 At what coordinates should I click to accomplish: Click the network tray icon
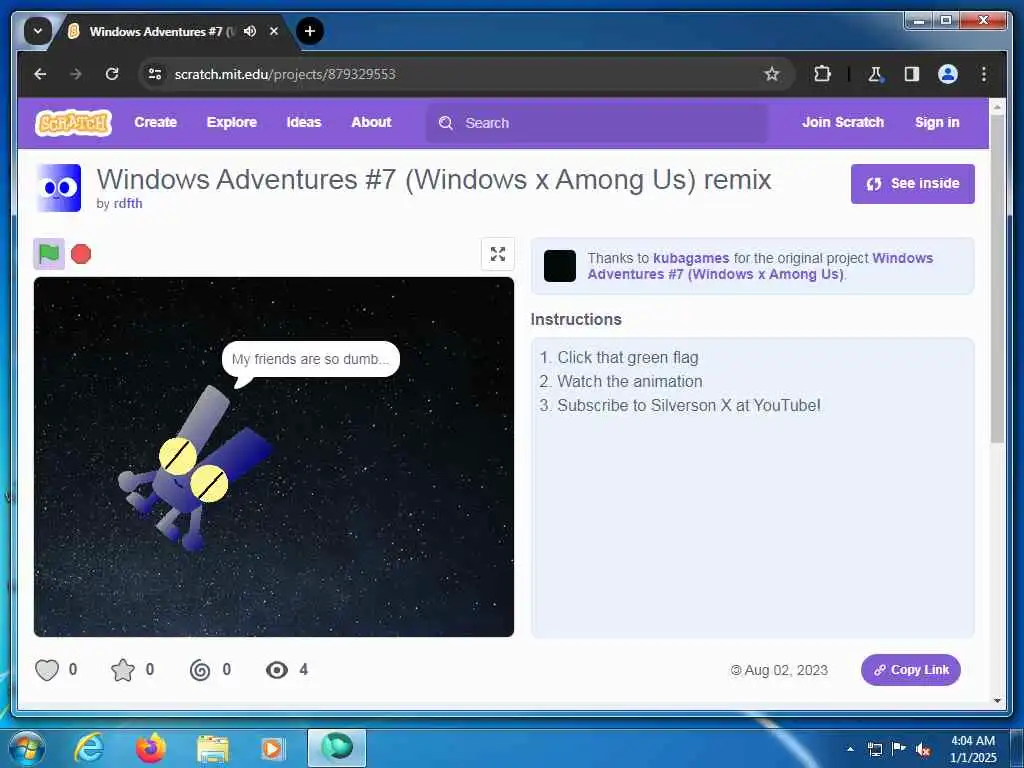[874, 750]
